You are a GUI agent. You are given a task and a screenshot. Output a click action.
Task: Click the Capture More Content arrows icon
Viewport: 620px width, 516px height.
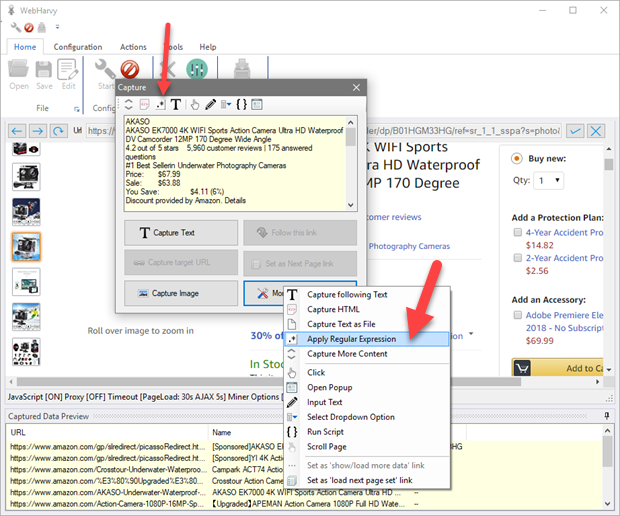(x=128, y=104)
